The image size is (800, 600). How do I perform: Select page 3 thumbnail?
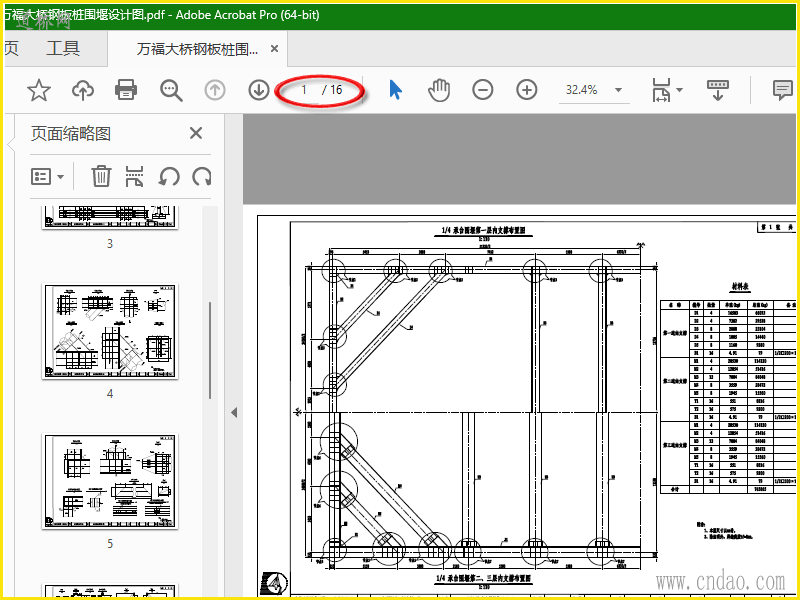pyautogui.click(x=110, y=217)
